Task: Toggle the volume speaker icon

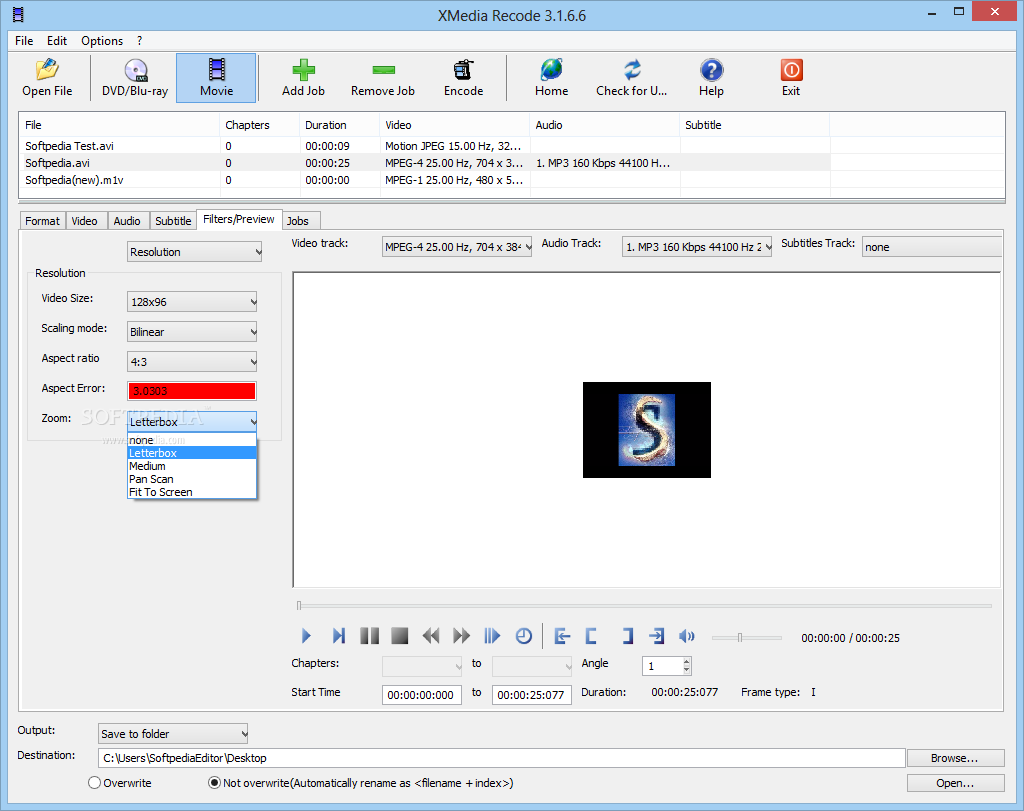Action: [x=686, y=636]
